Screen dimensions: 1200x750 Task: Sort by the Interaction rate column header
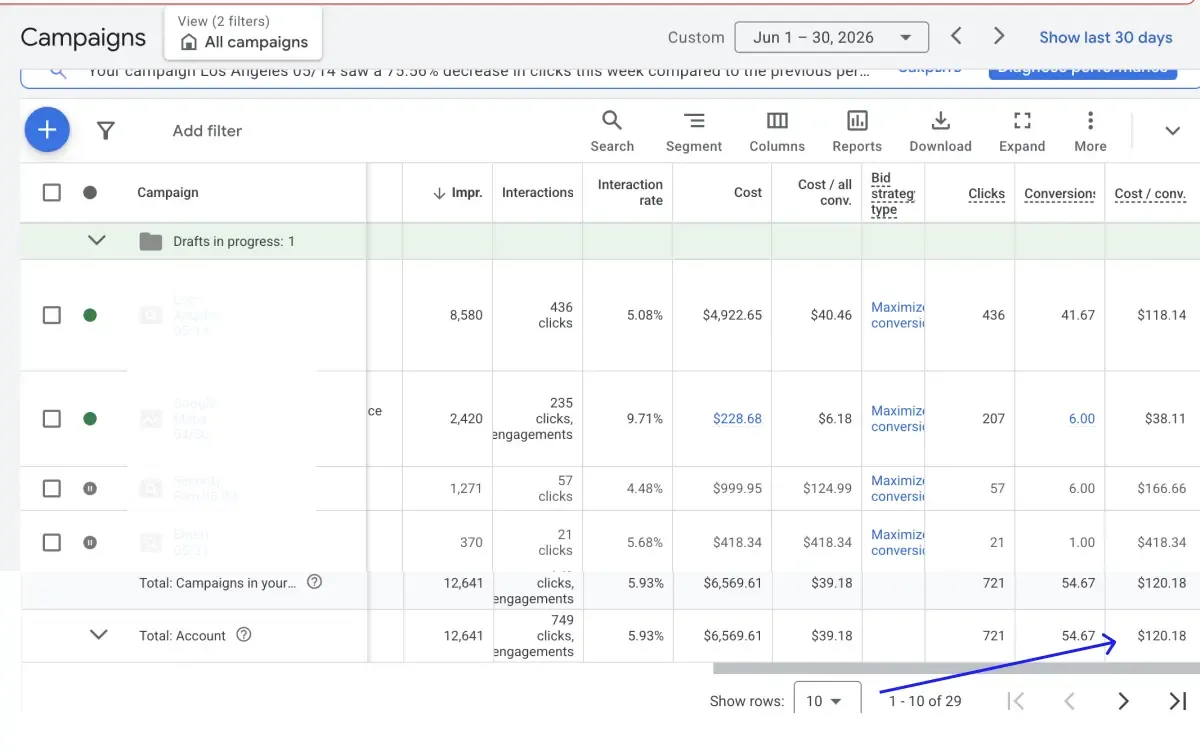[630, 193]
